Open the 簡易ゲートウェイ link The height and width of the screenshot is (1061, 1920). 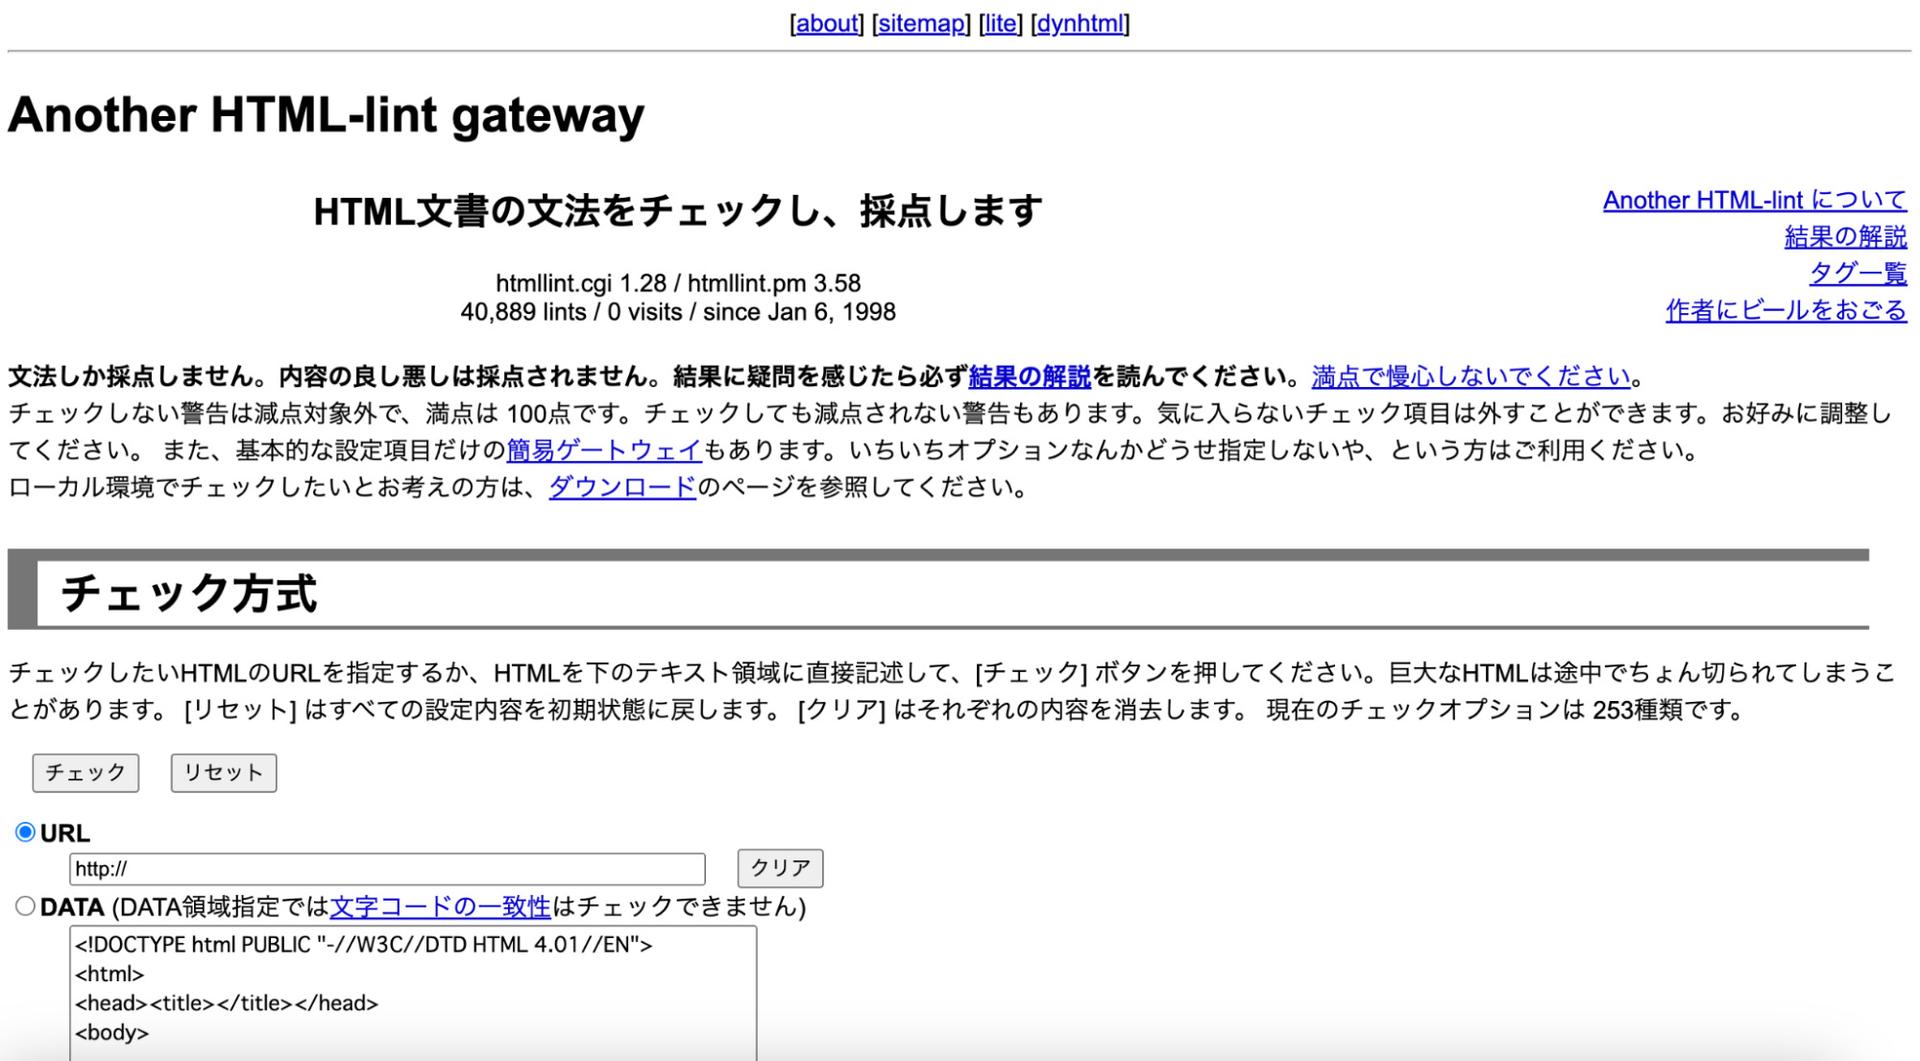point(602,450)
